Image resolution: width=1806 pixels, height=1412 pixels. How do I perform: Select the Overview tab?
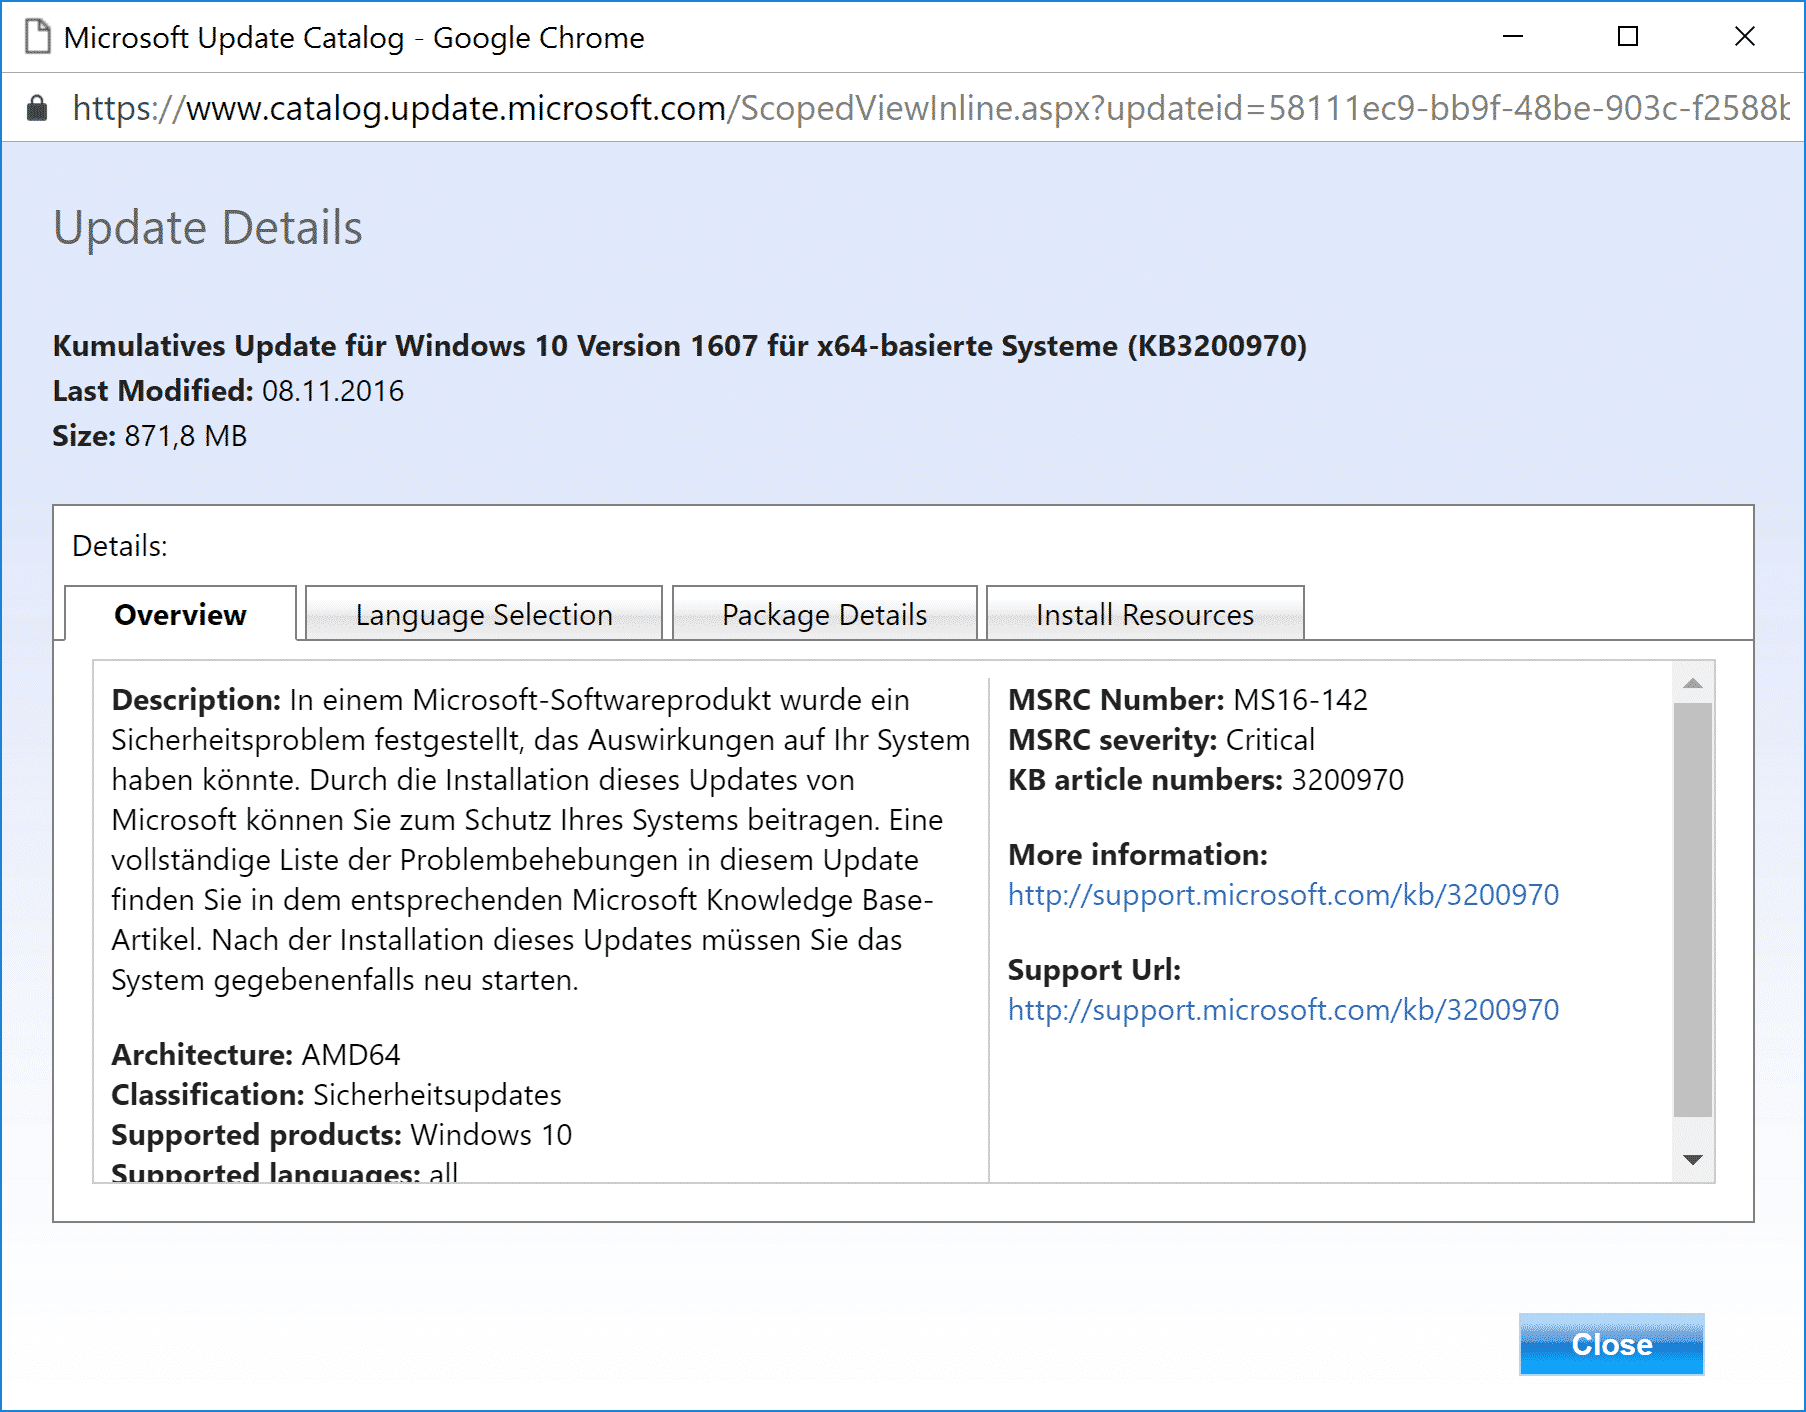[x=180, y=614]
